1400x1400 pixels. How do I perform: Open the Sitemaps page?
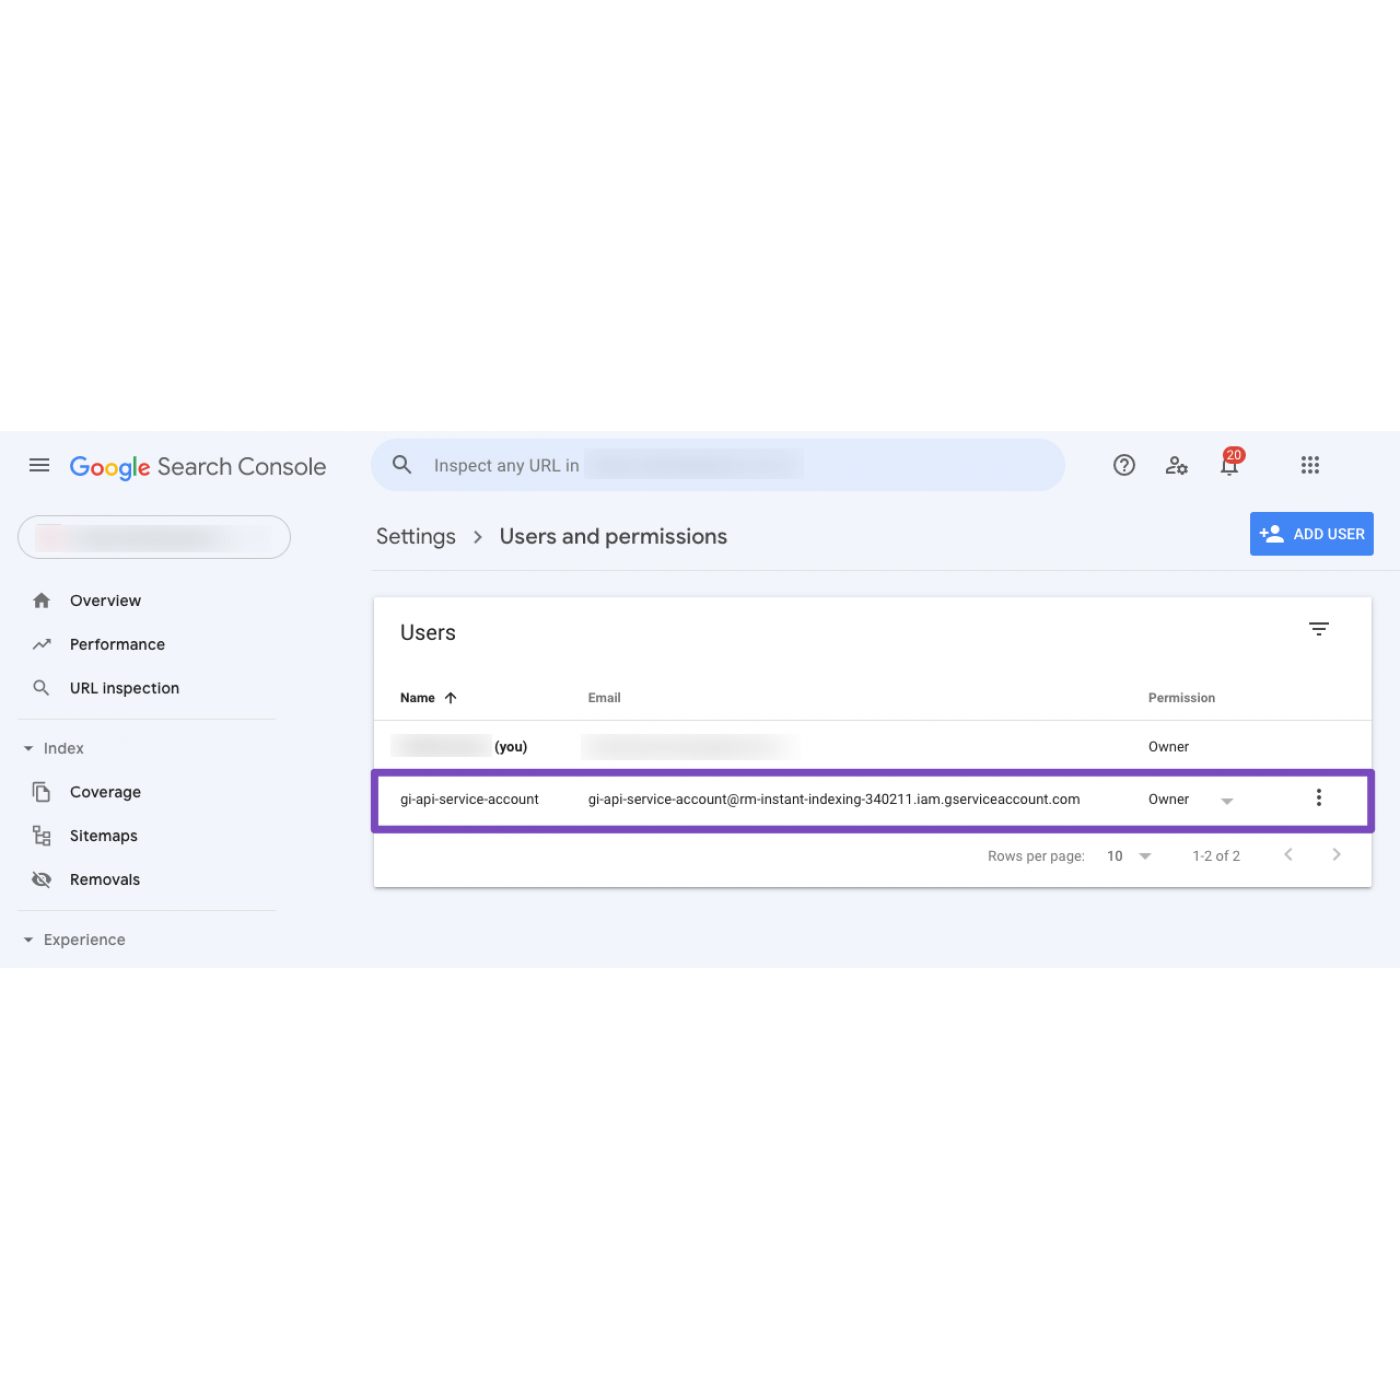tap(103, 836)
